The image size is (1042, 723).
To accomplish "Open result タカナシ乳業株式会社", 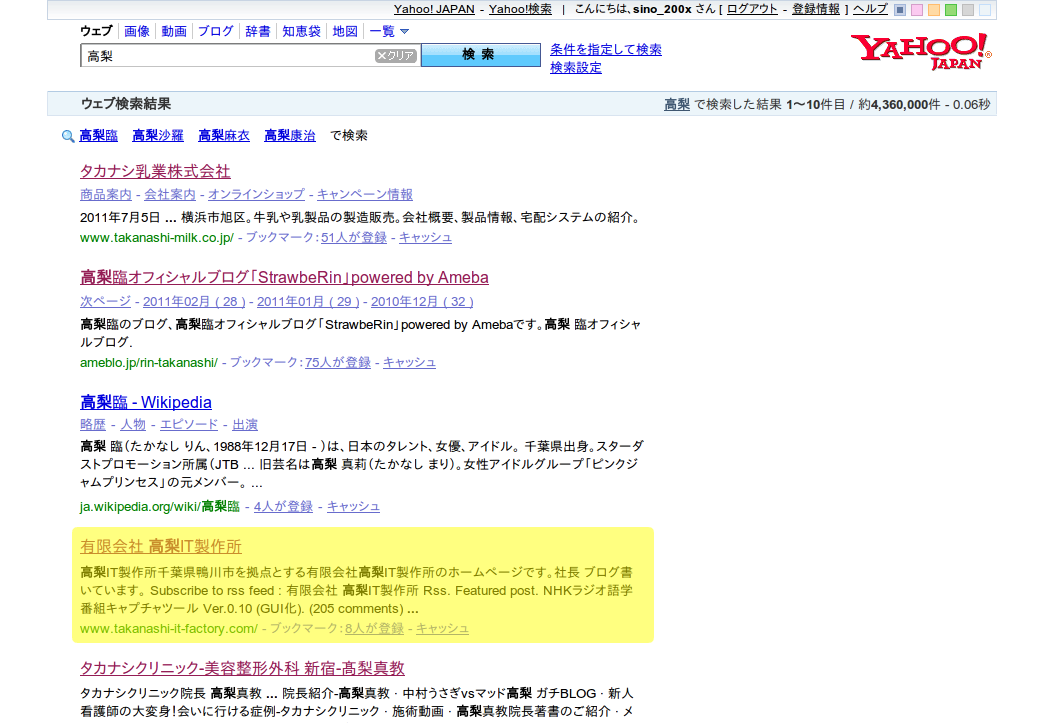I will 155,171.
